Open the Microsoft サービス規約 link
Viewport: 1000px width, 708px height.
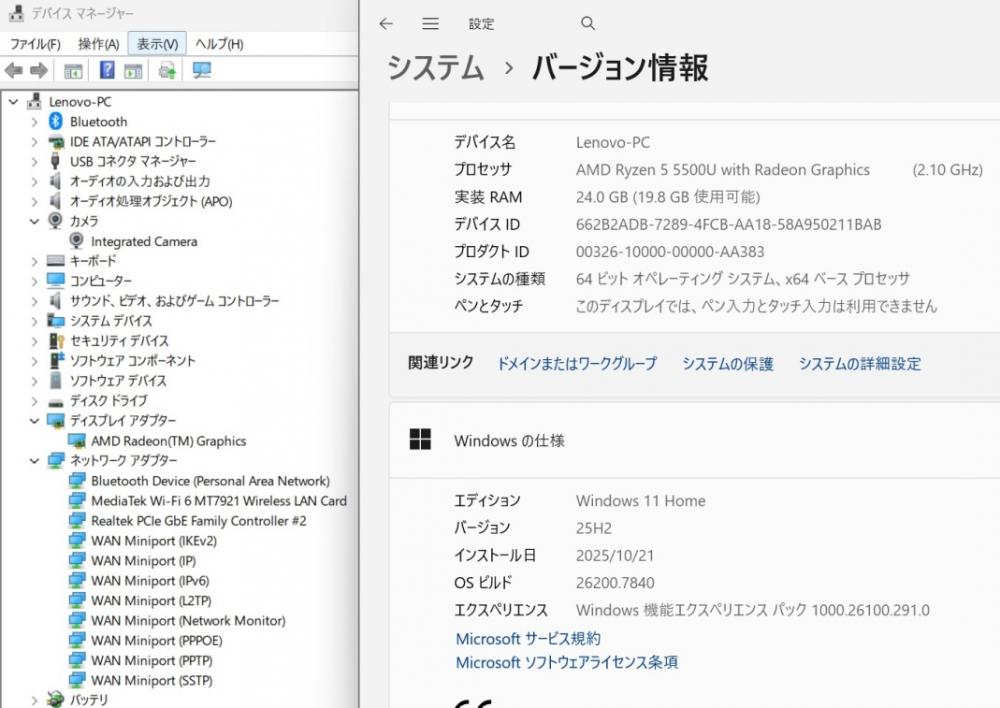[x=528, y=638]
